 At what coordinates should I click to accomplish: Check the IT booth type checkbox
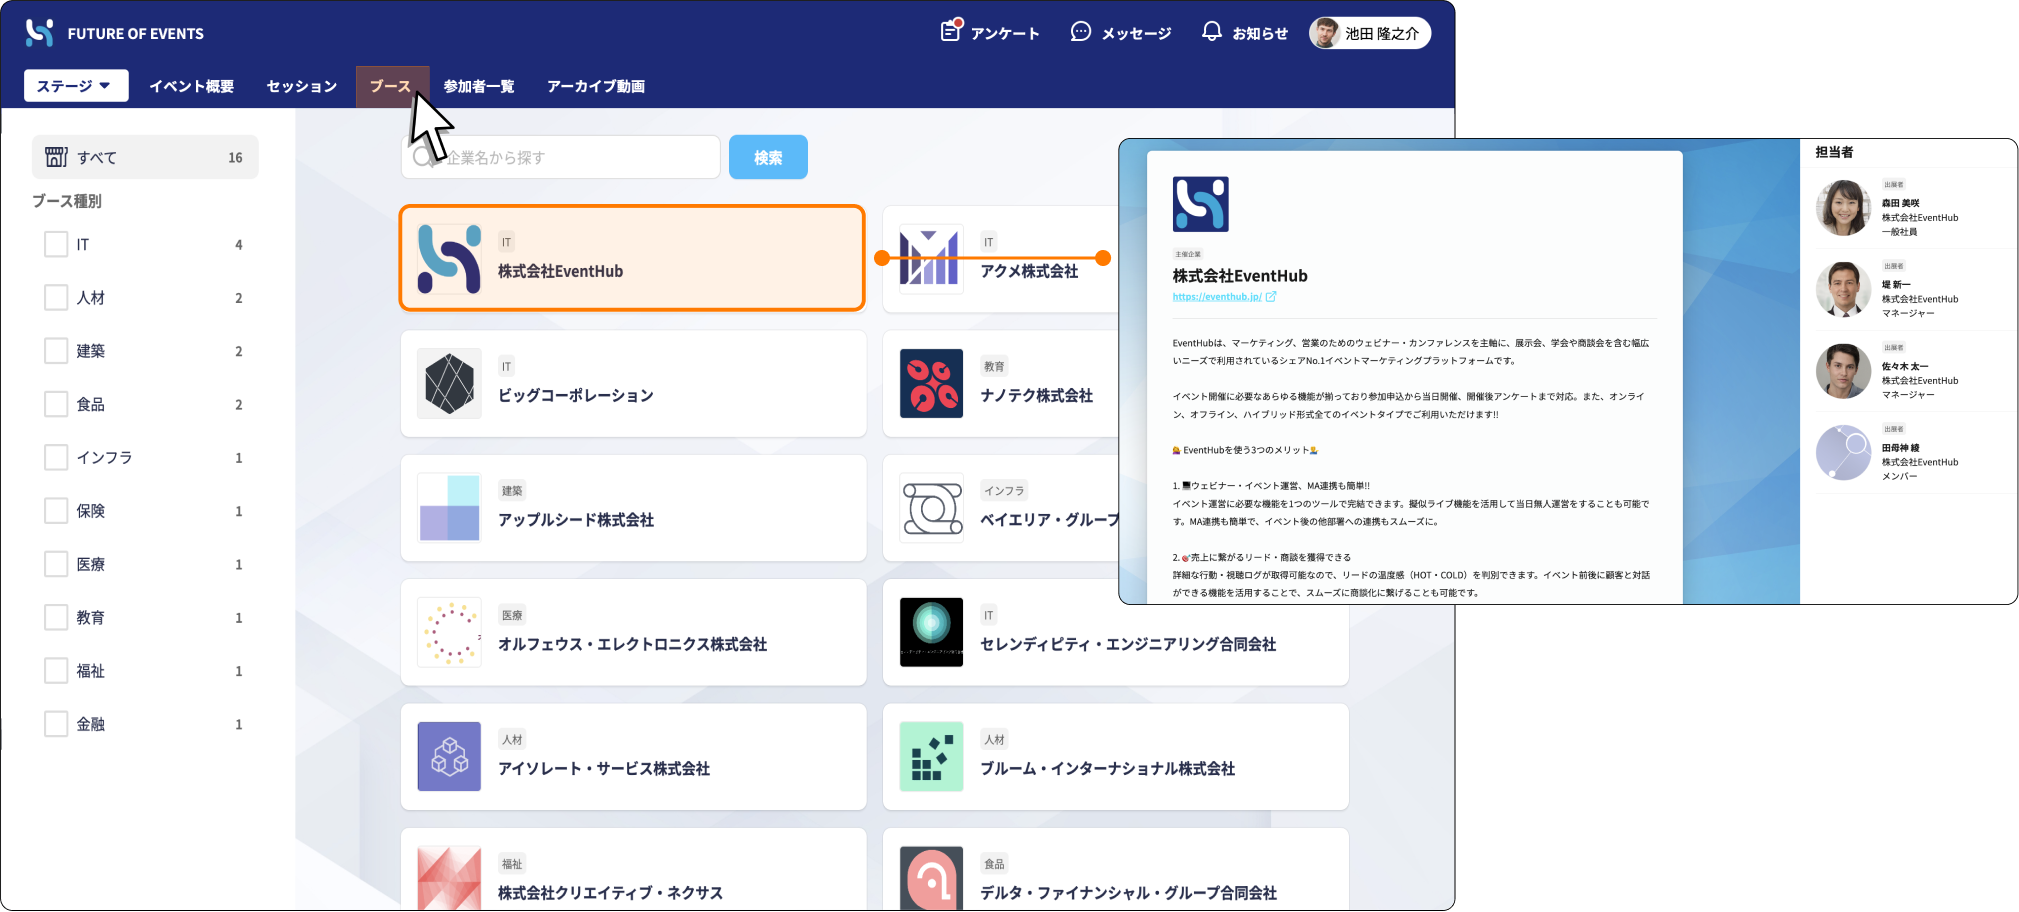coord(56,244)
